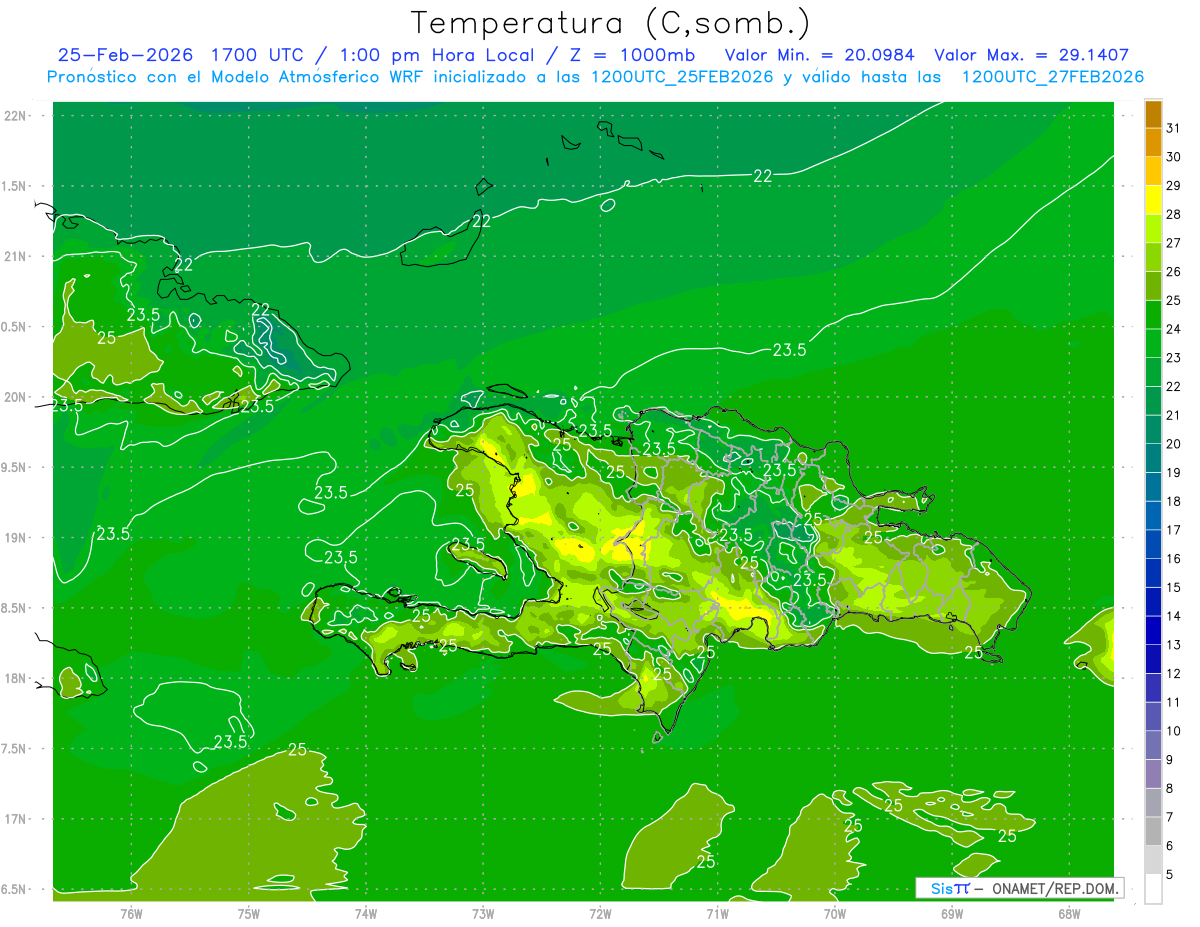Click the 'Valor Min. = 20.0984' value

click(x=820, y=55)
